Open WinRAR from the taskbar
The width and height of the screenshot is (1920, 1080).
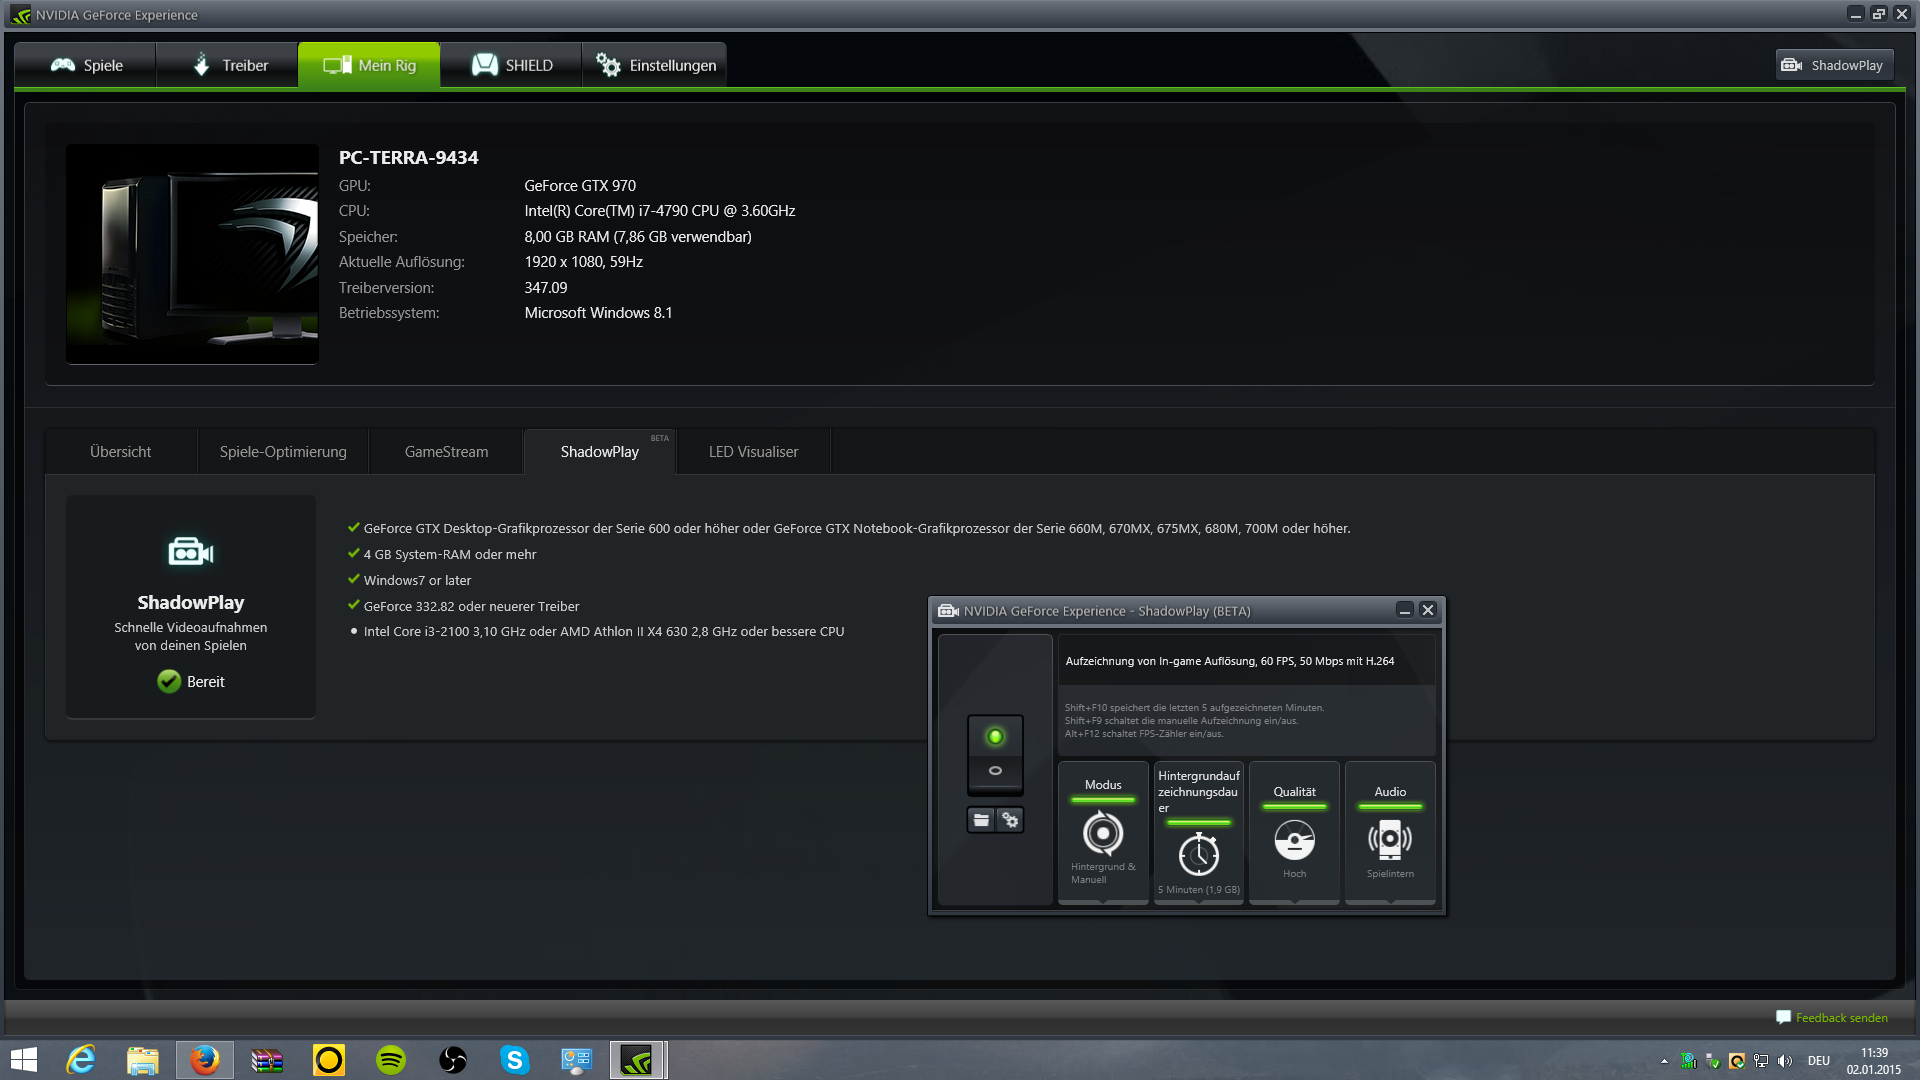(x=267, y=1060)
